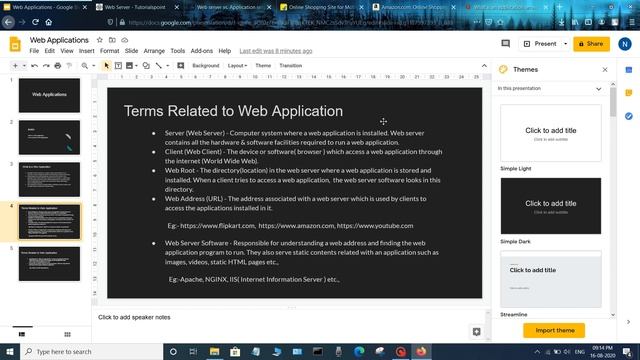Open the Google Slides home icon
This screenshot has height=360, width=640.
click(15, 44)
